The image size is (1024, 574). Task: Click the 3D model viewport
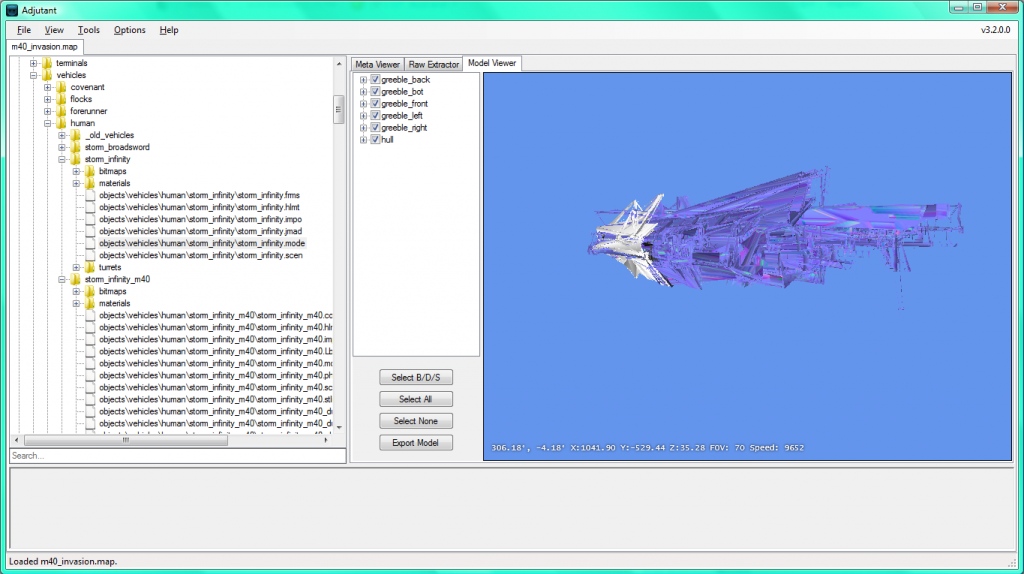click(747, 266)
